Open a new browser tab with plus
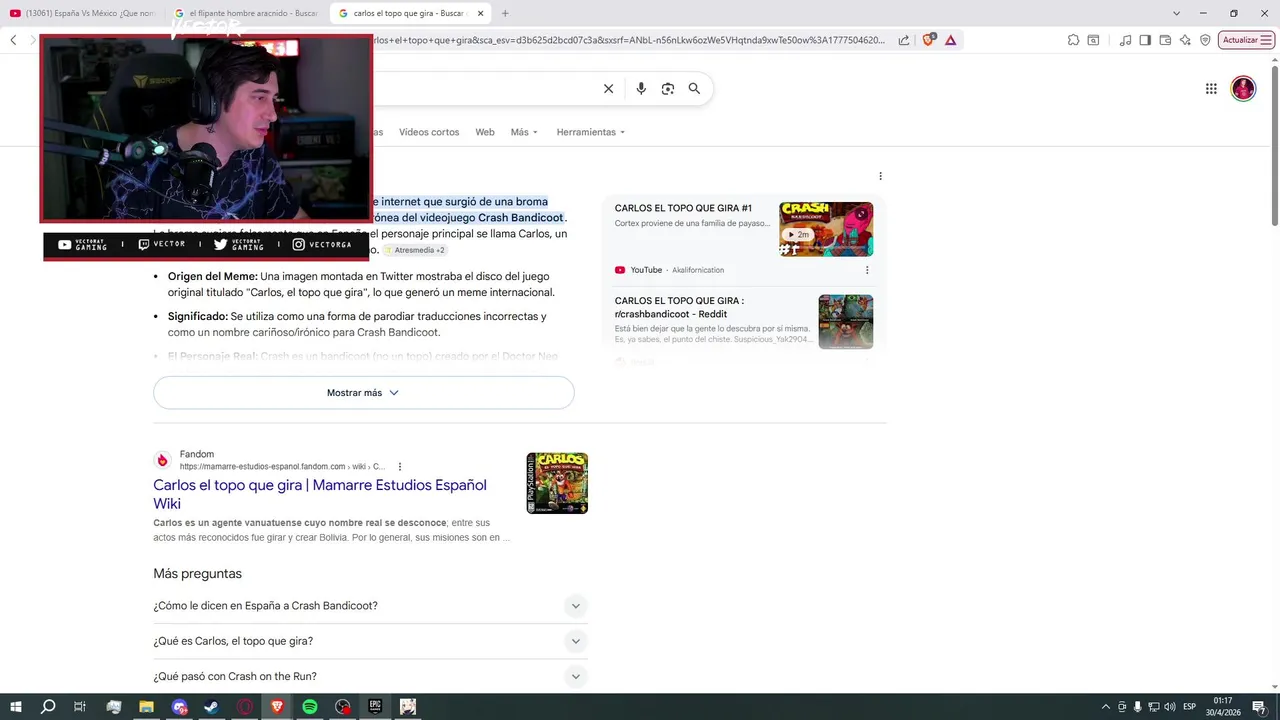The height and width of the screenshot is (720, 1280). 505,13
